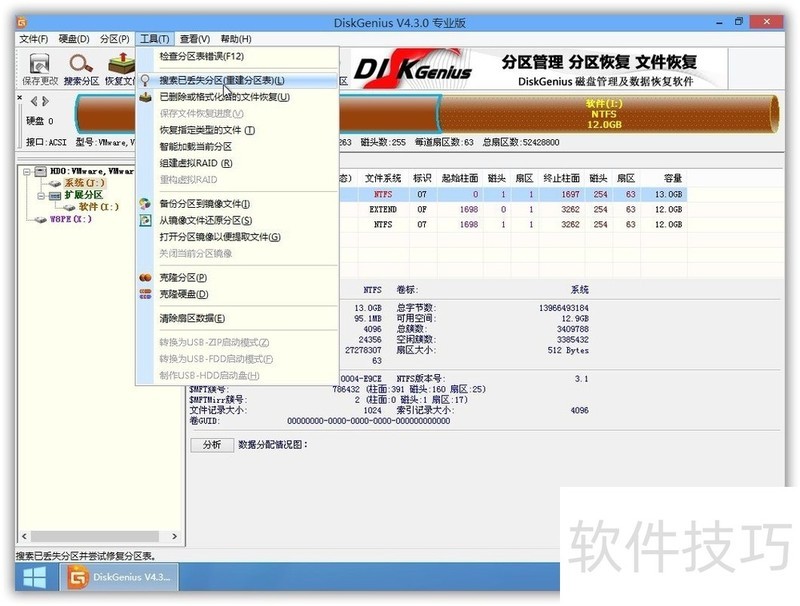
Task: Click the 标识 column header
Action: pos(422,178)
